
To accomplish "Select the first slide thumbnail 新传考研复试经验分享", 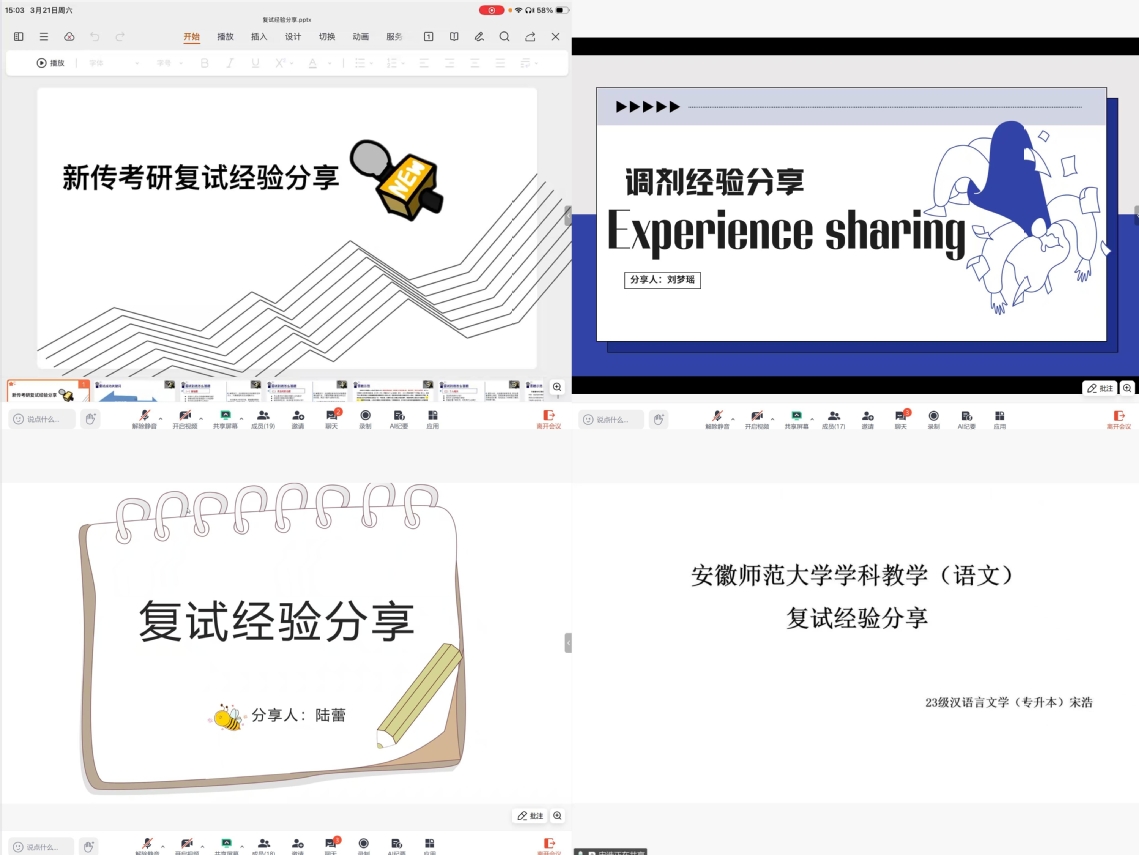I will click(x=47, y=391).
